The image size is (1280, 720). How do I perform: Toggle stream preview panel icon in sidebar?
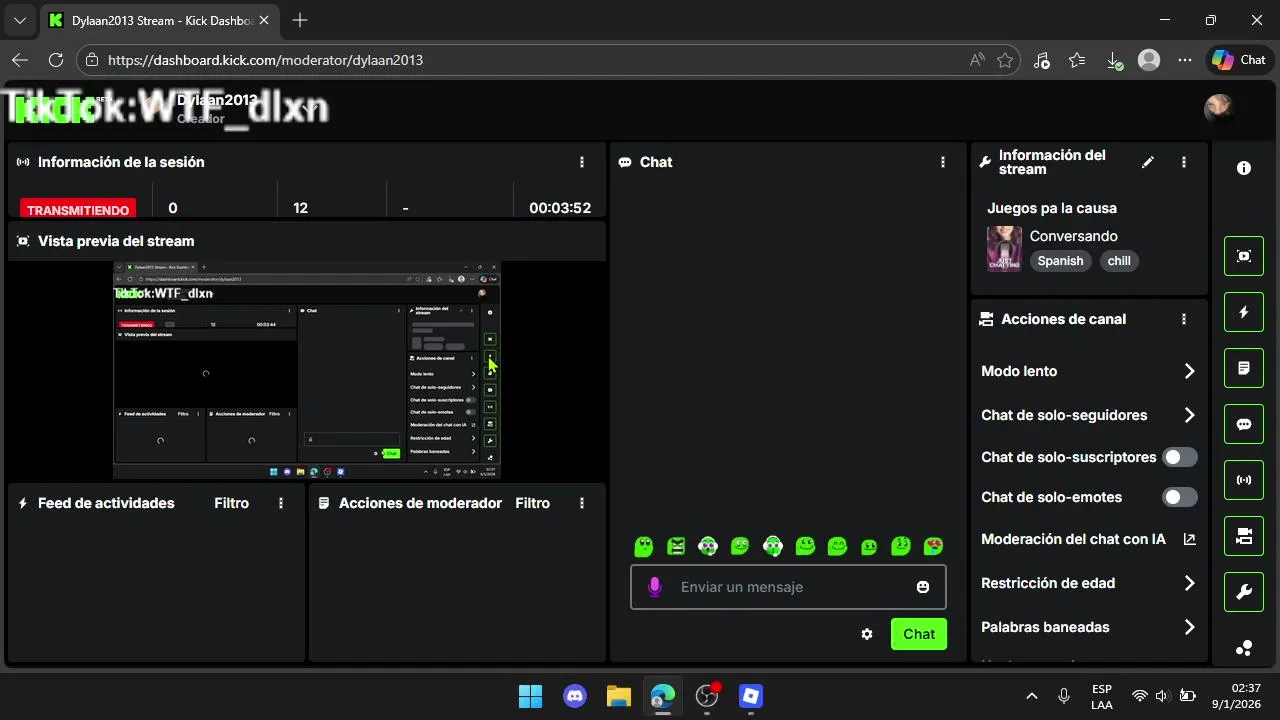(1244, 256)
